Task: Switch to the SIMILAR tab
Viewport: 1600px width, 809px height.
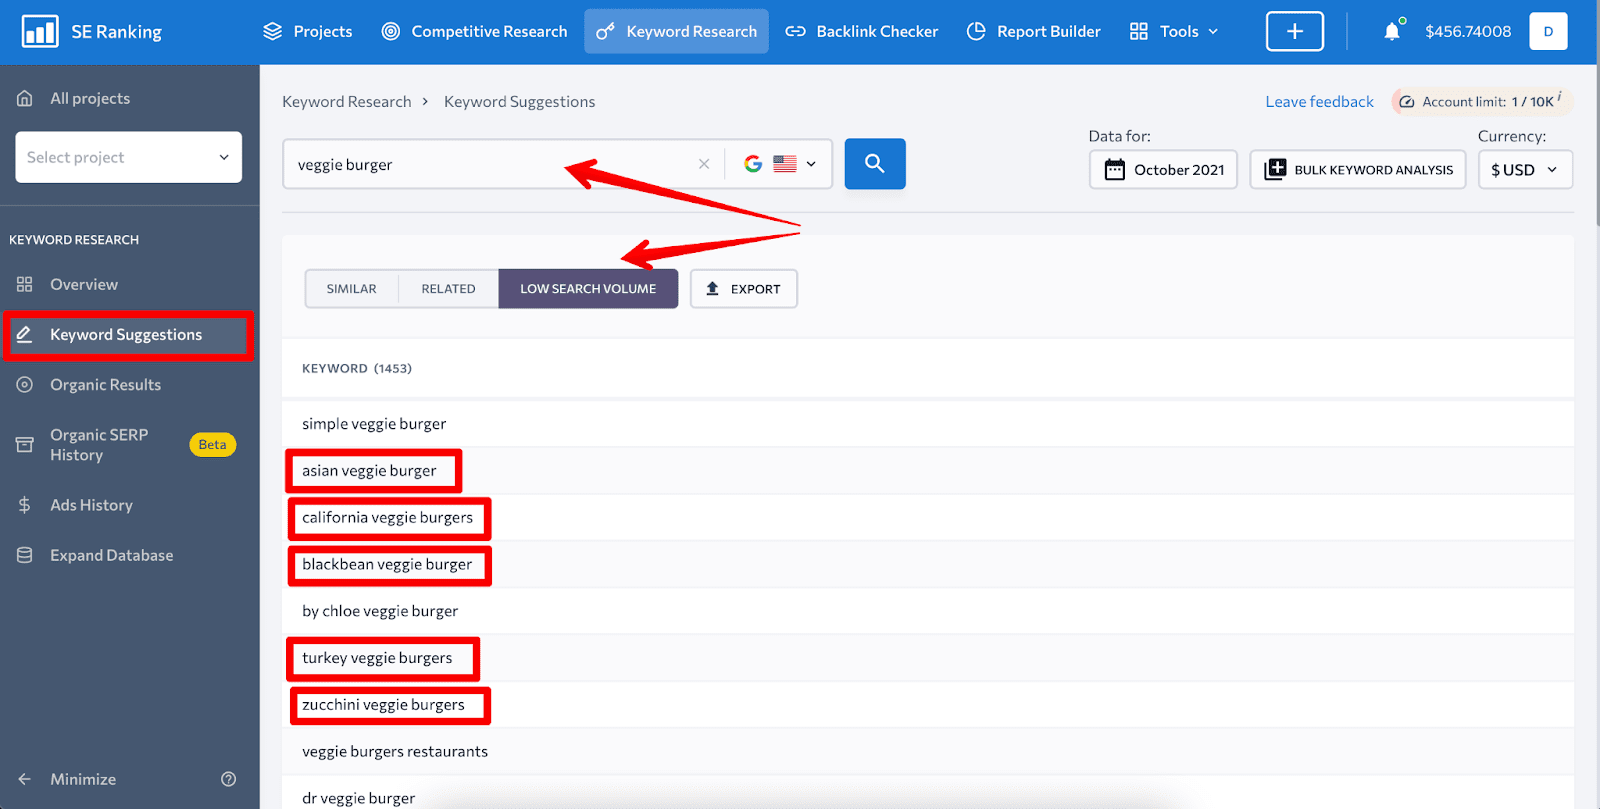Action: tap(352, 289)
